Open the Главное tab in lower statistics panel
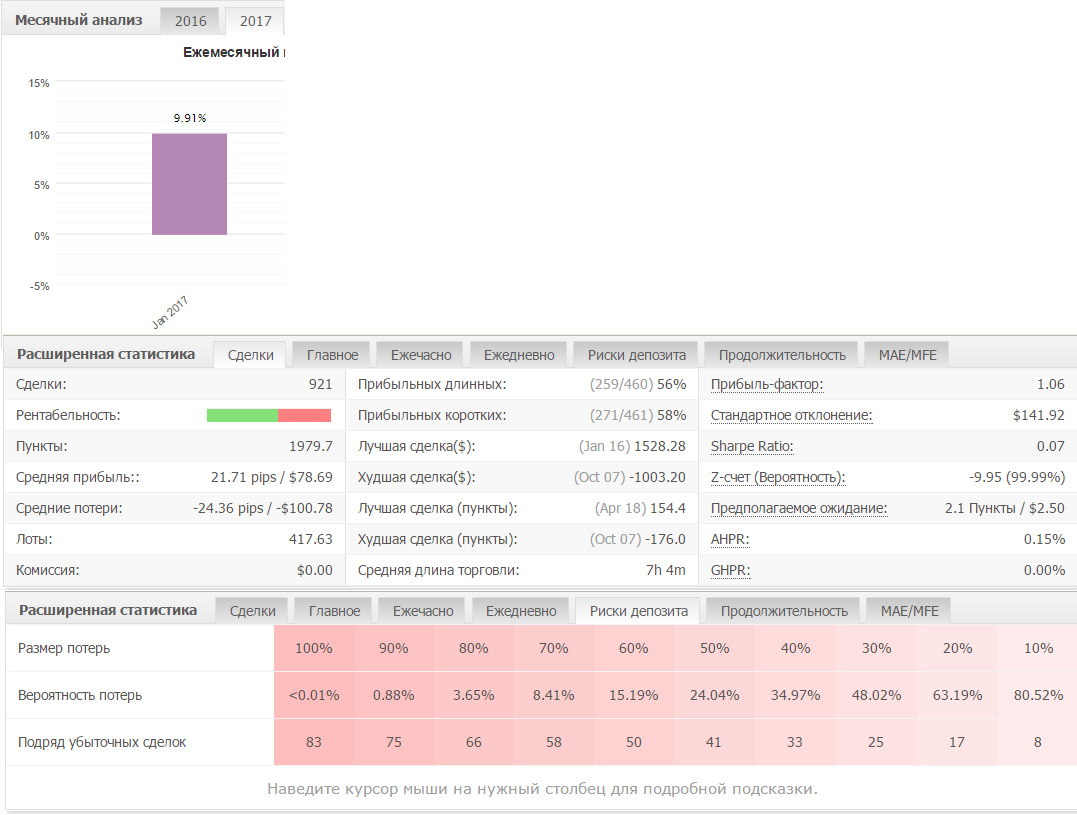The width and height of the screenshot is (1077, 815). coord(335,611)
